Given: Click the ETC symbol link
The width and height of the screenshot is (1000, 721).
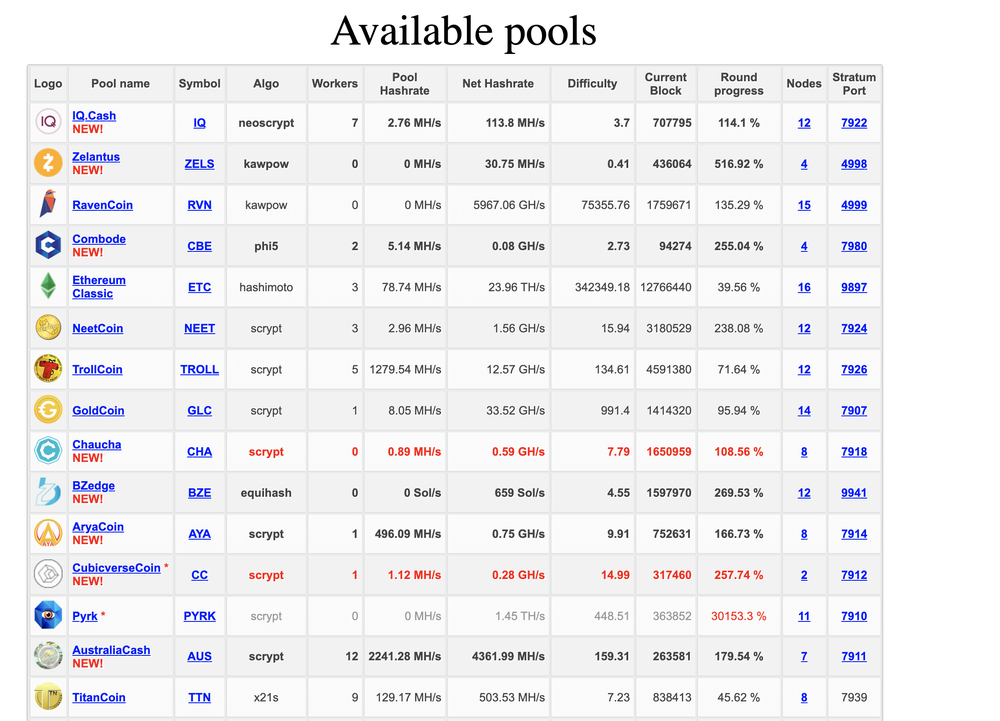Looking at the screenshot, I should click(200, 288).
